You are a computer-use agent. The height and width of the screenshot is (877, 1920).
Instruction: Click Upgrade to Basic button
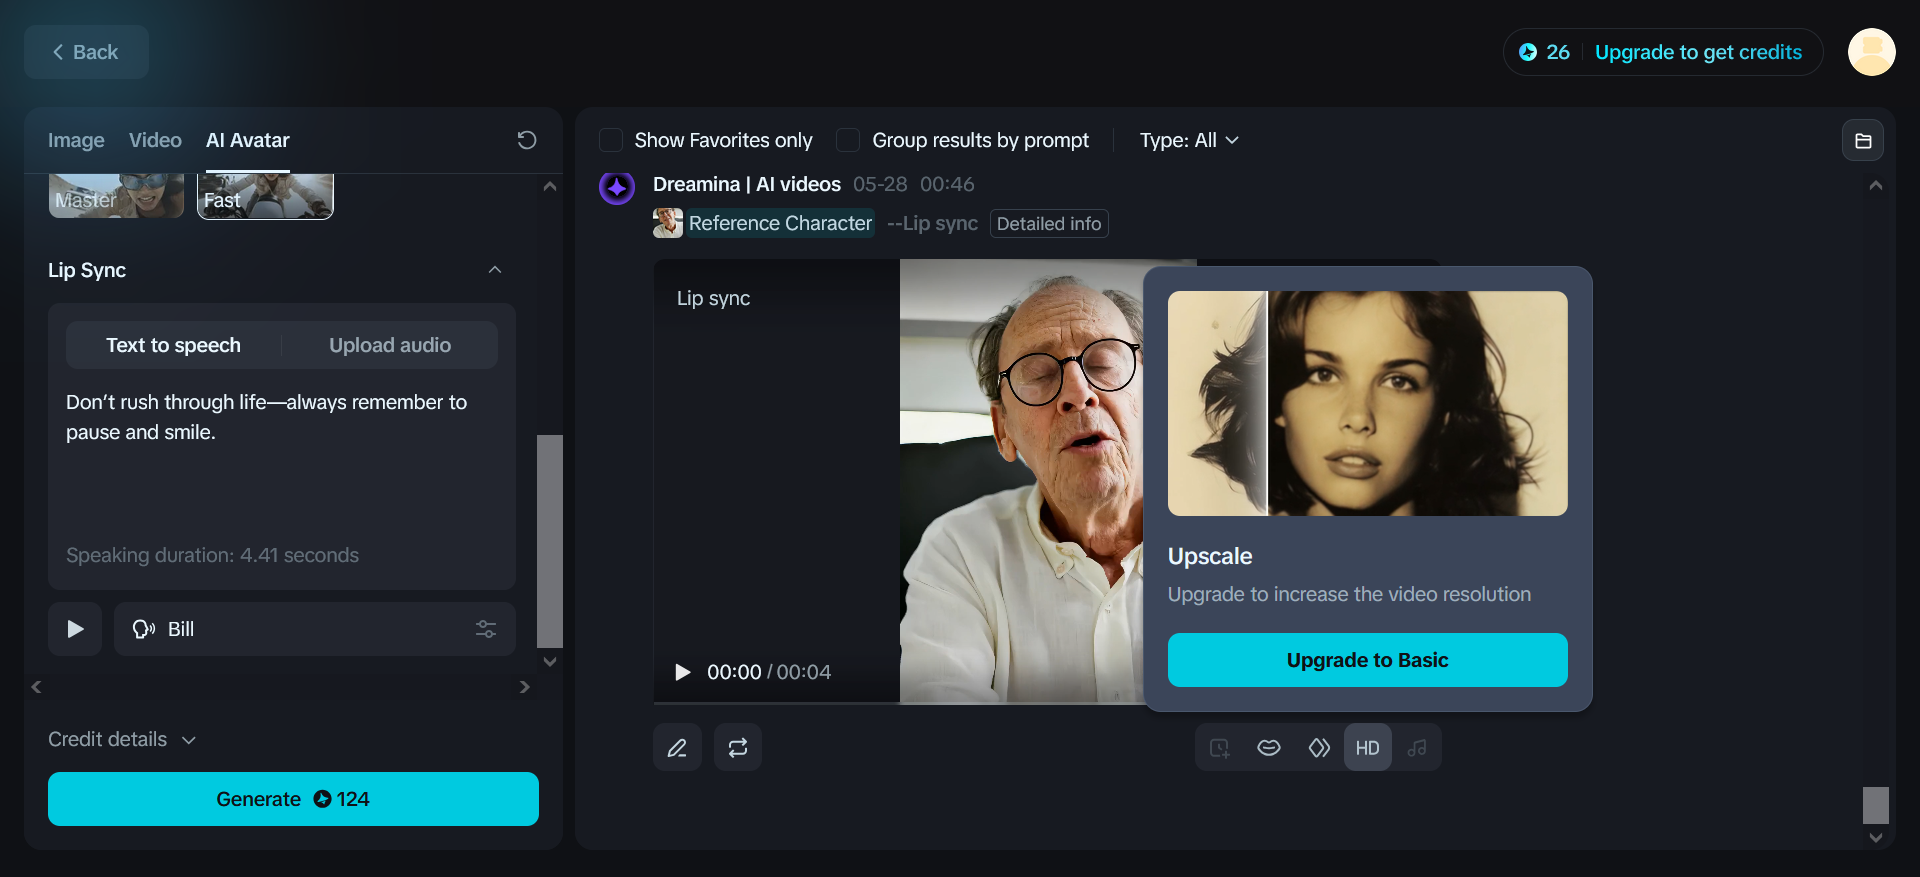point(1367,660)
